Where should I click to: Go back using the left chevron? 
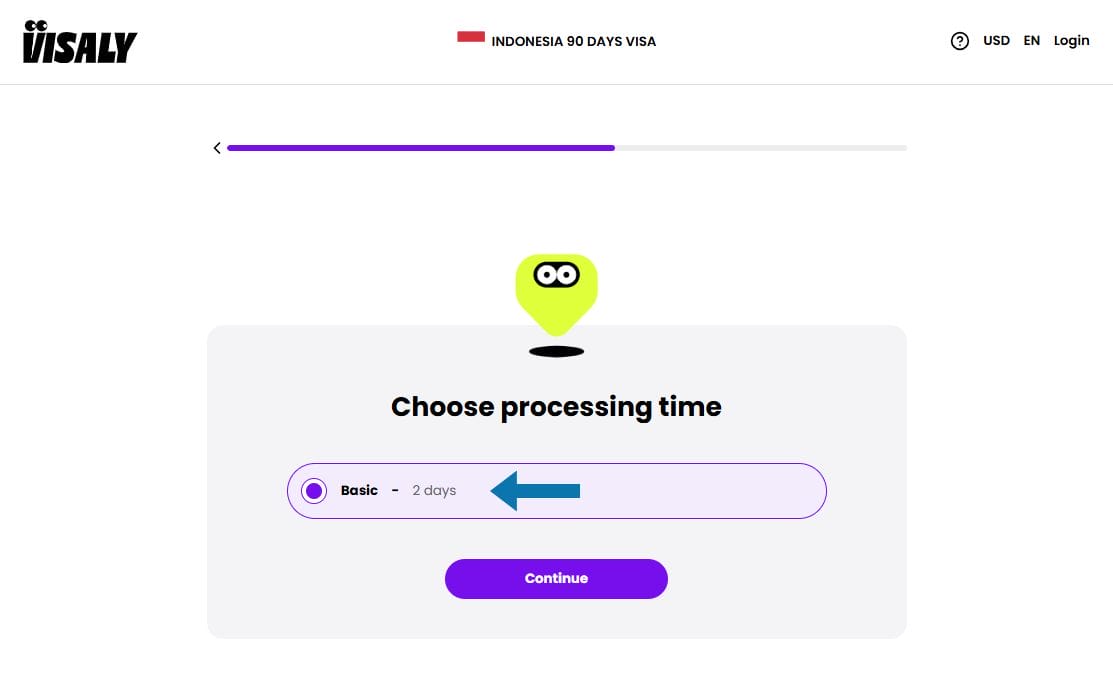coord(217,148)
